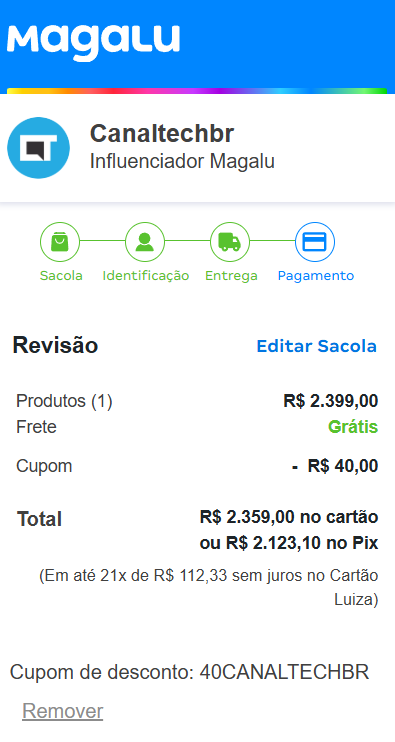Click the Magalu logo in header
395x742 pixels.
(x=93, y=42)
